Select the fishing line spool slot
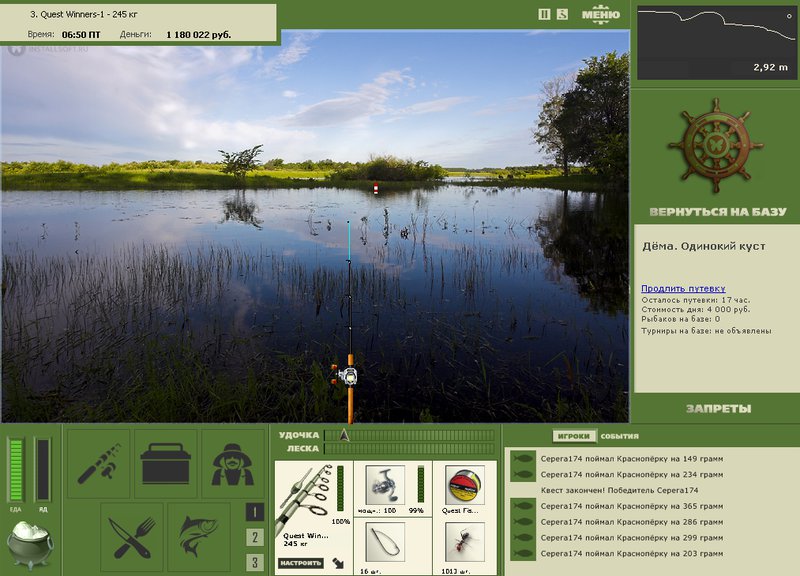The width and height of the screenshot is (800, 576). point(464,485)
